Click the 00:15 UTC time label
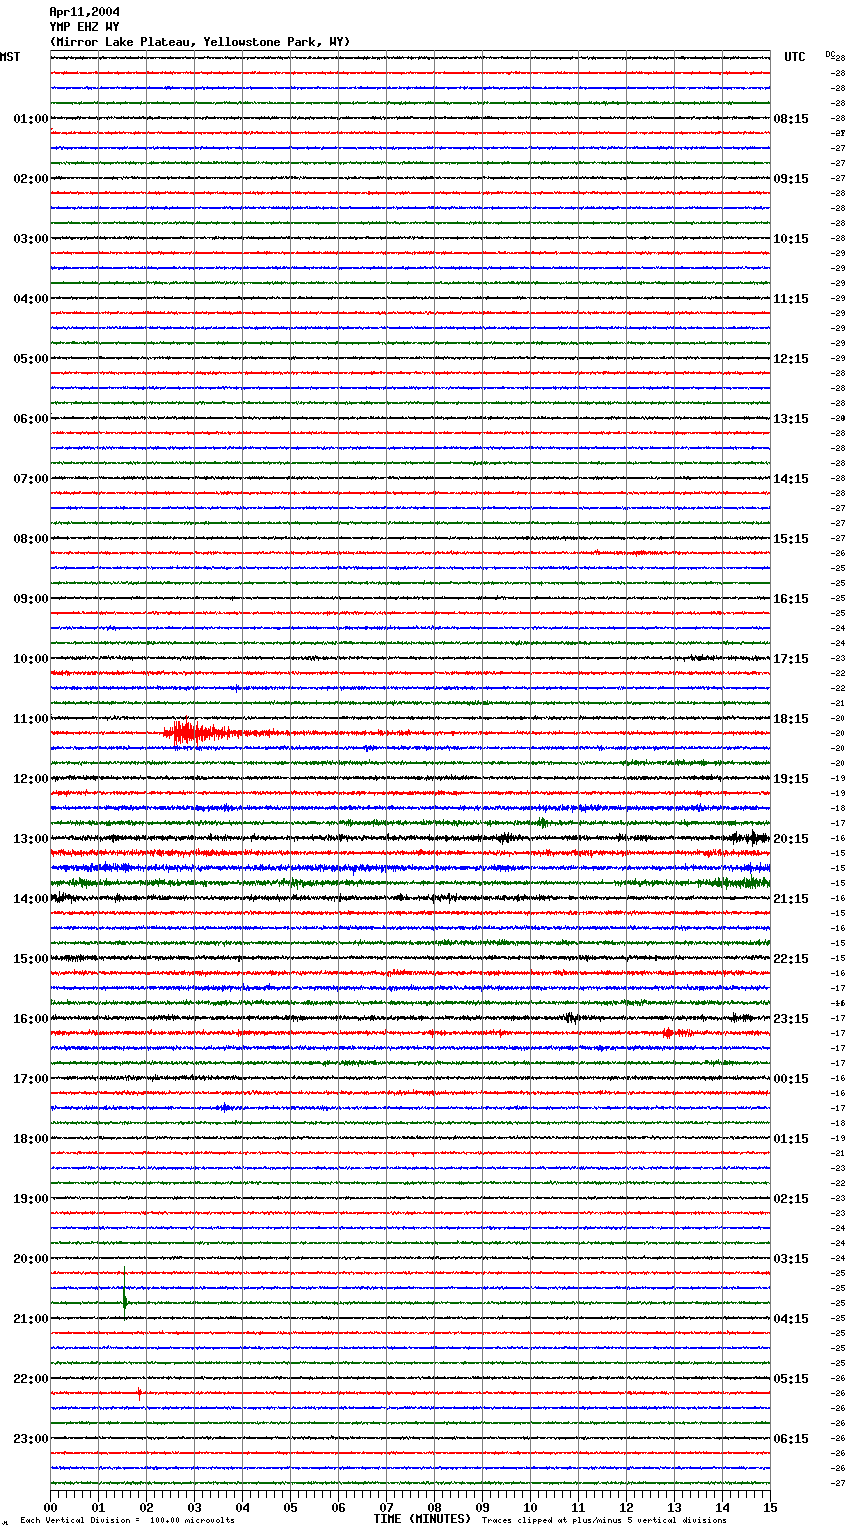This screenshot has height=1534, width=850. pos(791,1079)
